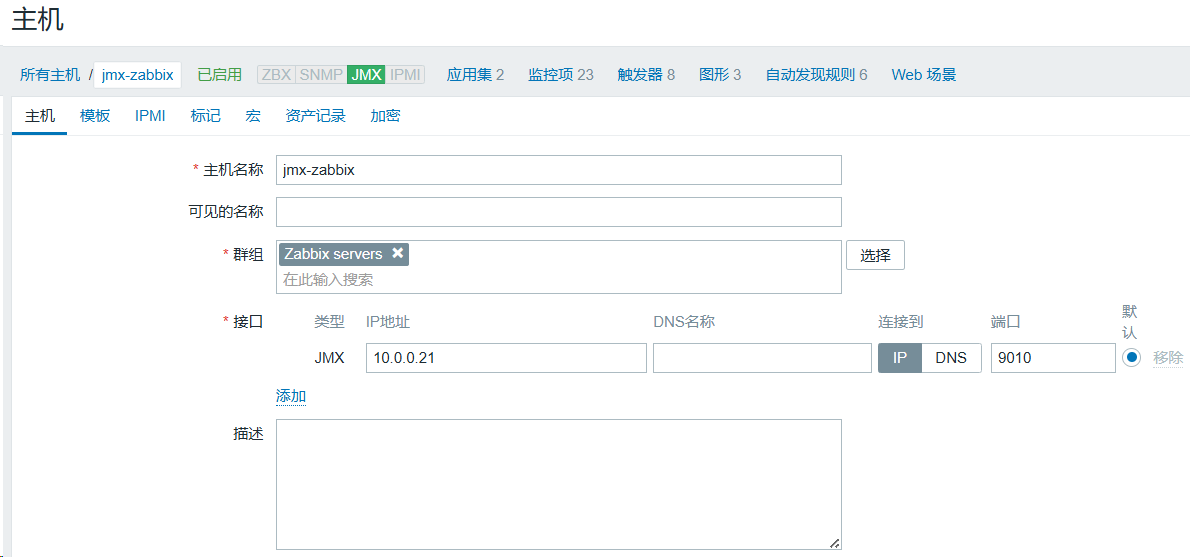Set connect-to mode to IP
Screen dimensions: 1190x557
point(900,358)
